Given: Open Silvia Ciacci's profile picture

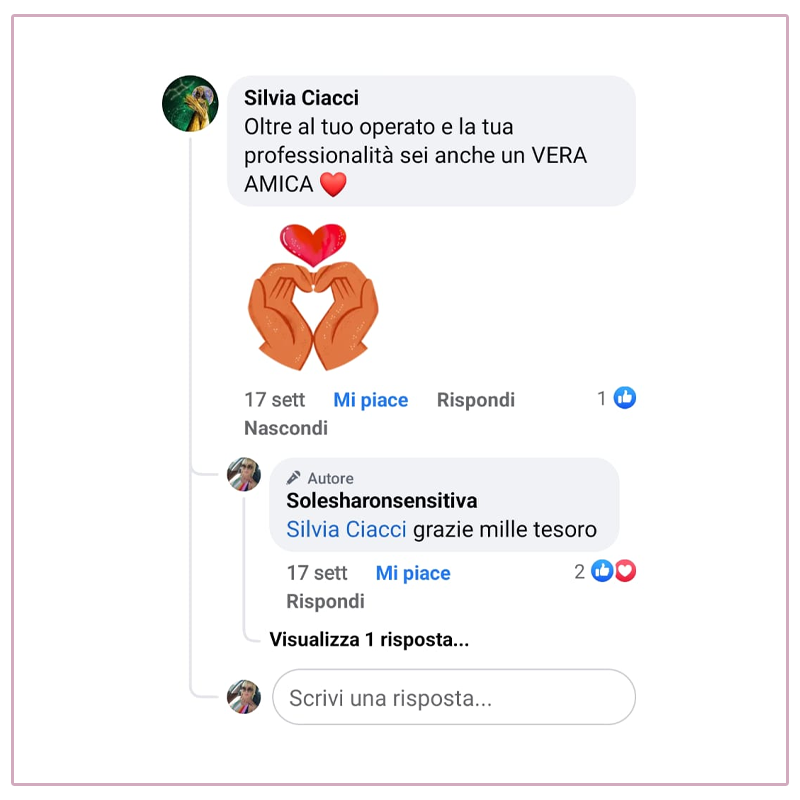Looking at the screenshot, I should [x=190, y=104].
